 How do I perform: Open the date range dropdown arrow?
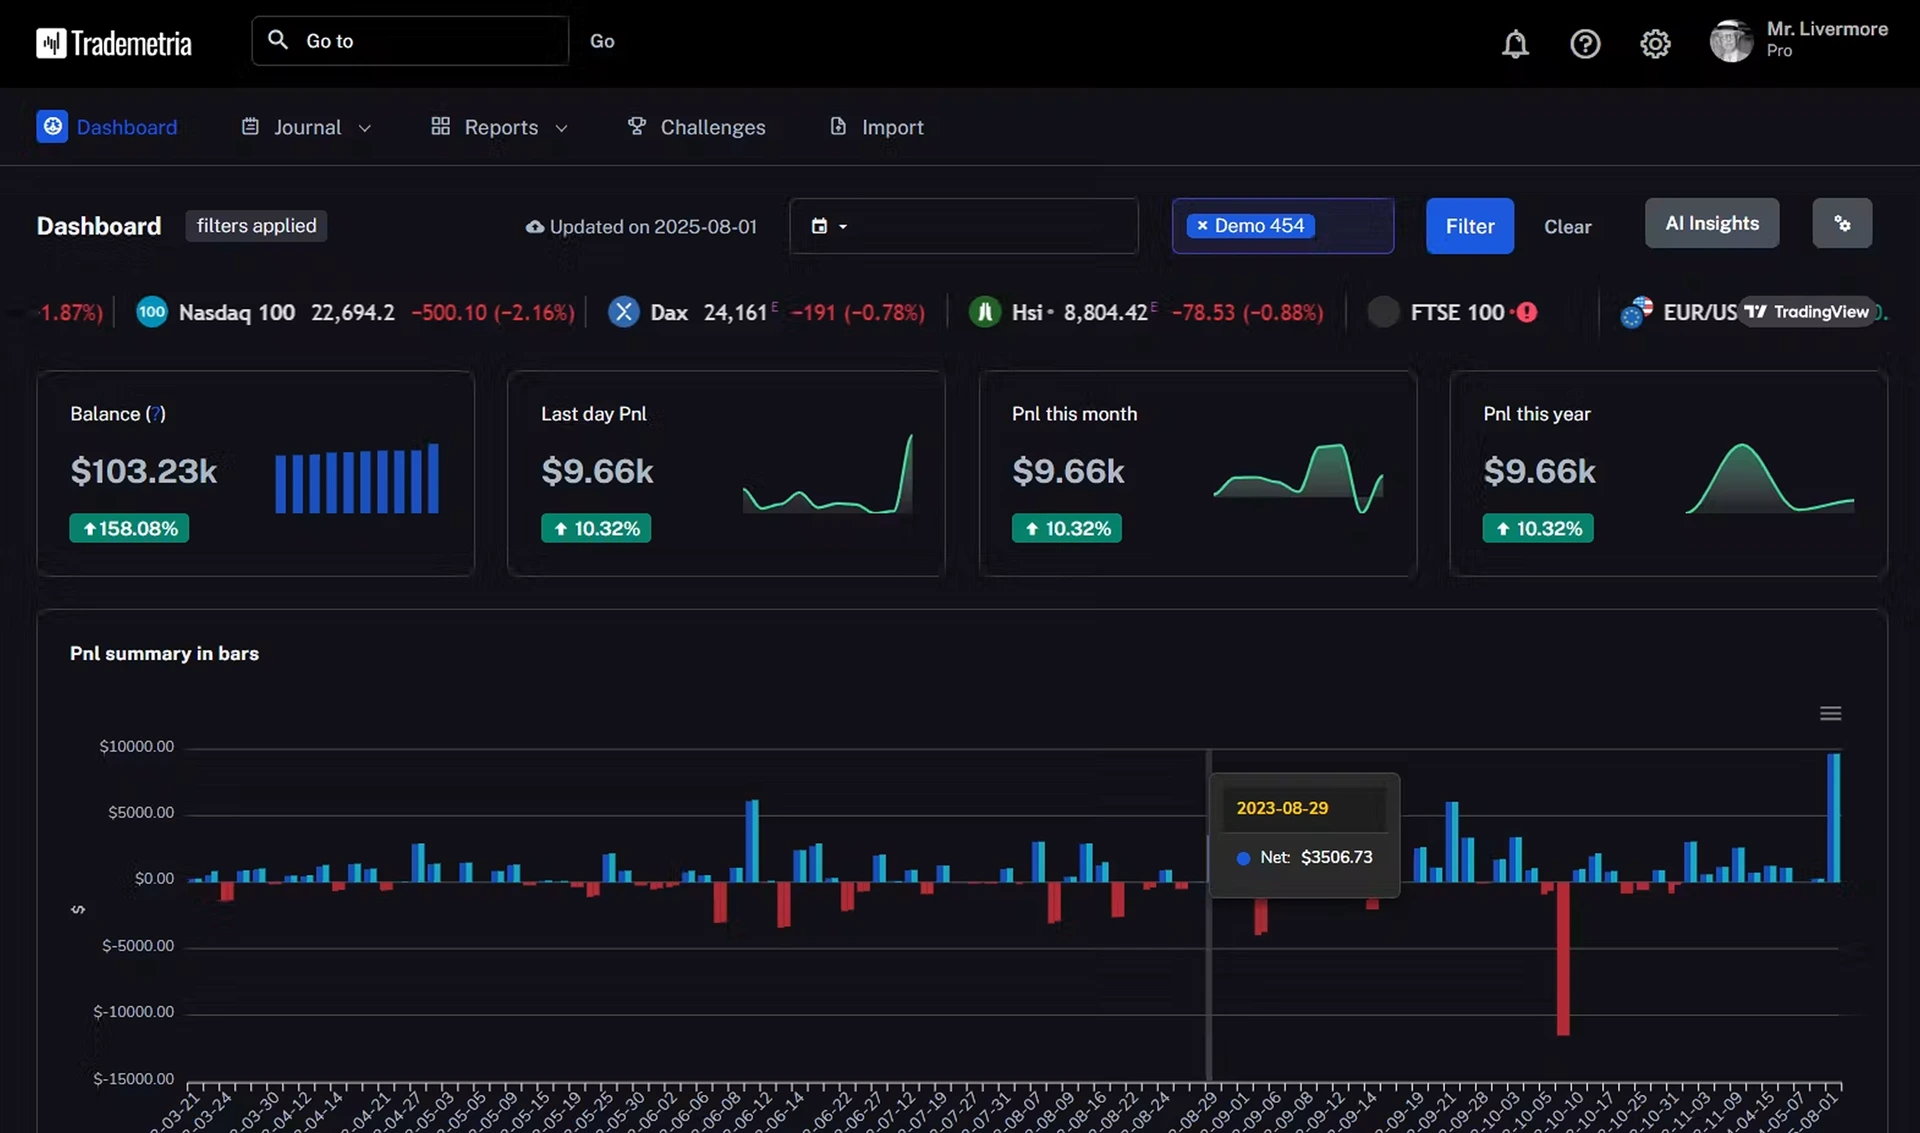843,227
